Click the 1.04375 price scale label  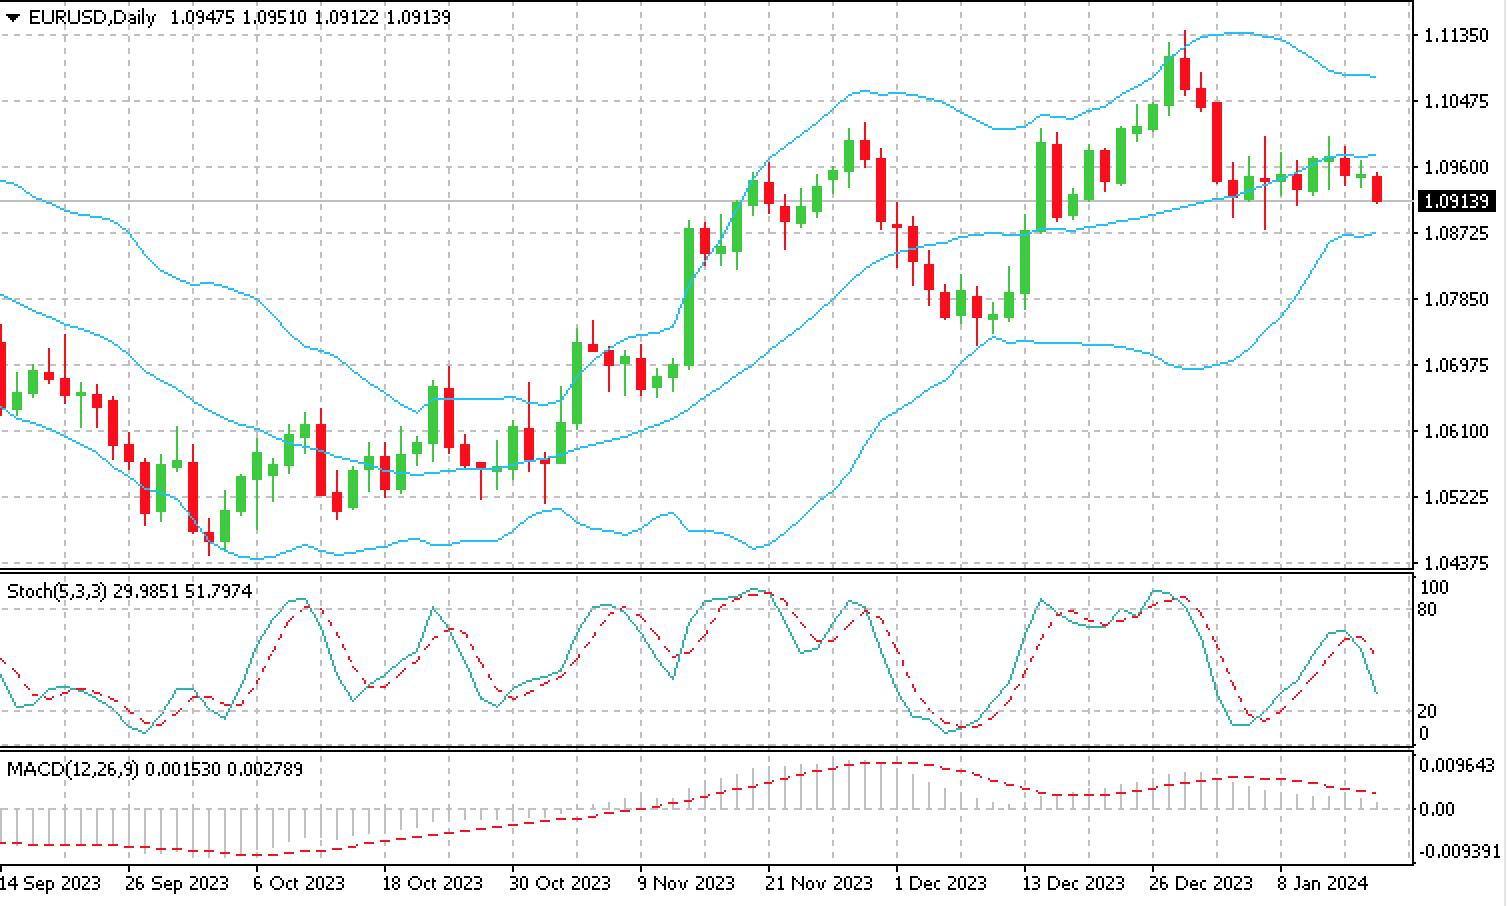pos(1456,563)
